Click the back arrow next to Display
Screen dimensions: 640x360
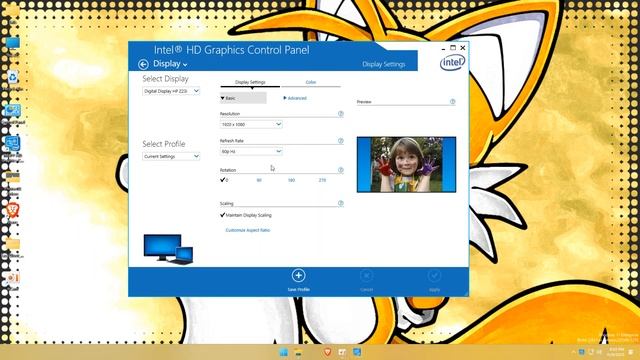click(x=143, y=64)
